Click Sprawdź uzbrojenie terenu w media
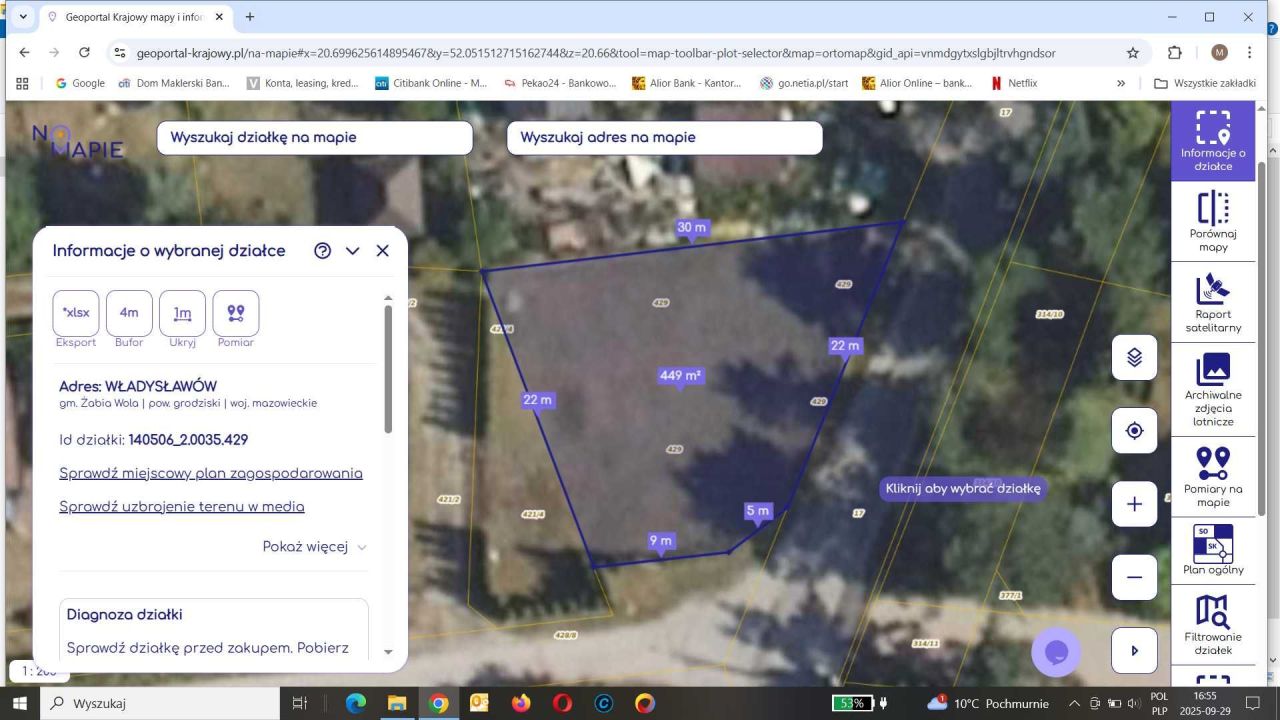 point(182,506)
